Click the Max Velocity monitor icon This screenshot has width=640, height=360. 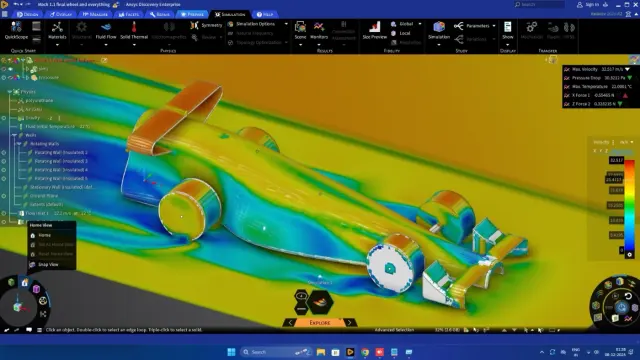click(x=567, y=69)
